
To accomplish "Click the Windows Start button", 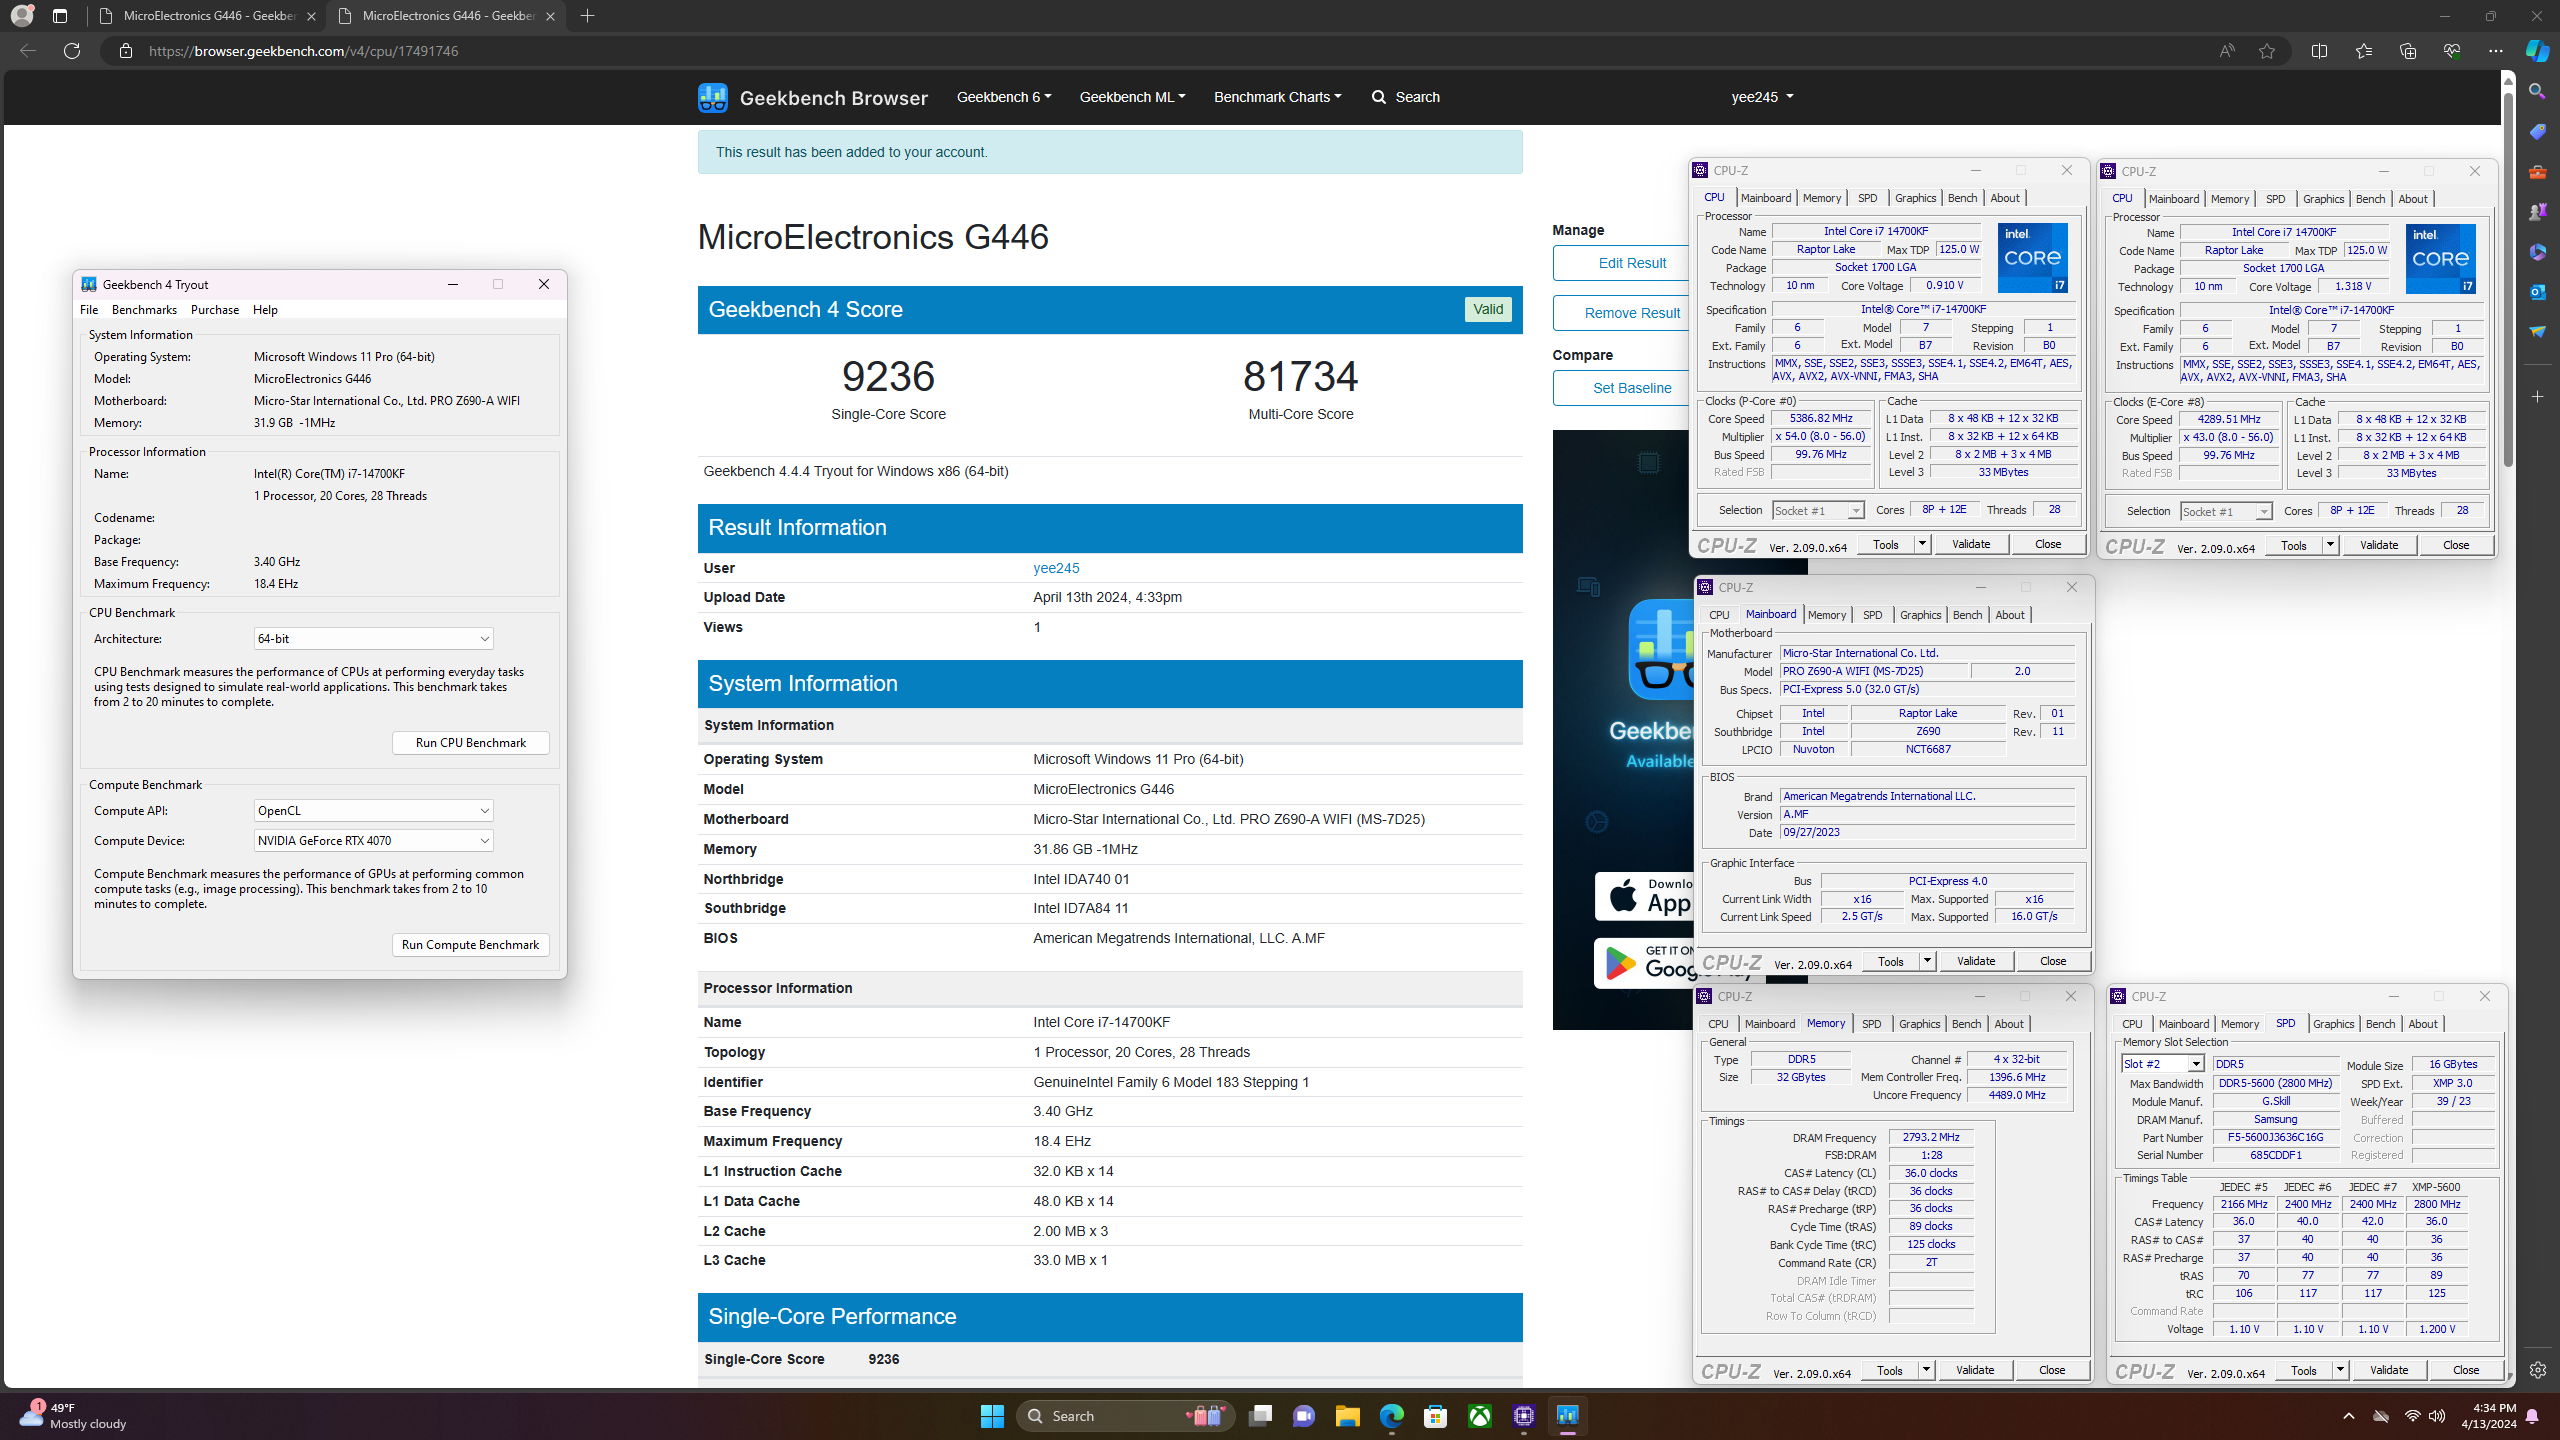I will coord(992,1416).
